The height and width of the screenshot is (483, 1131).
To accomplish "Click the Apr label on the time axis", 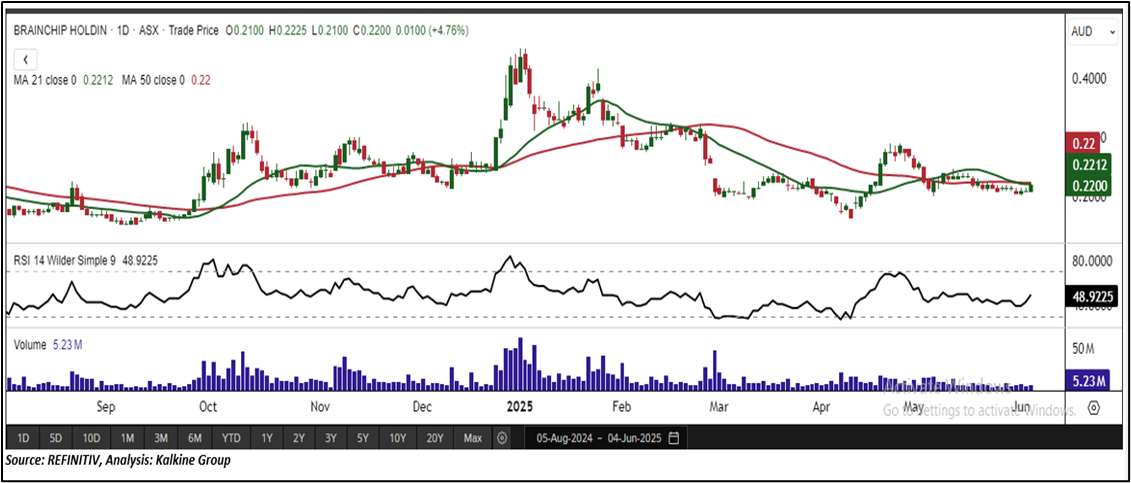I will click(821, 407).
